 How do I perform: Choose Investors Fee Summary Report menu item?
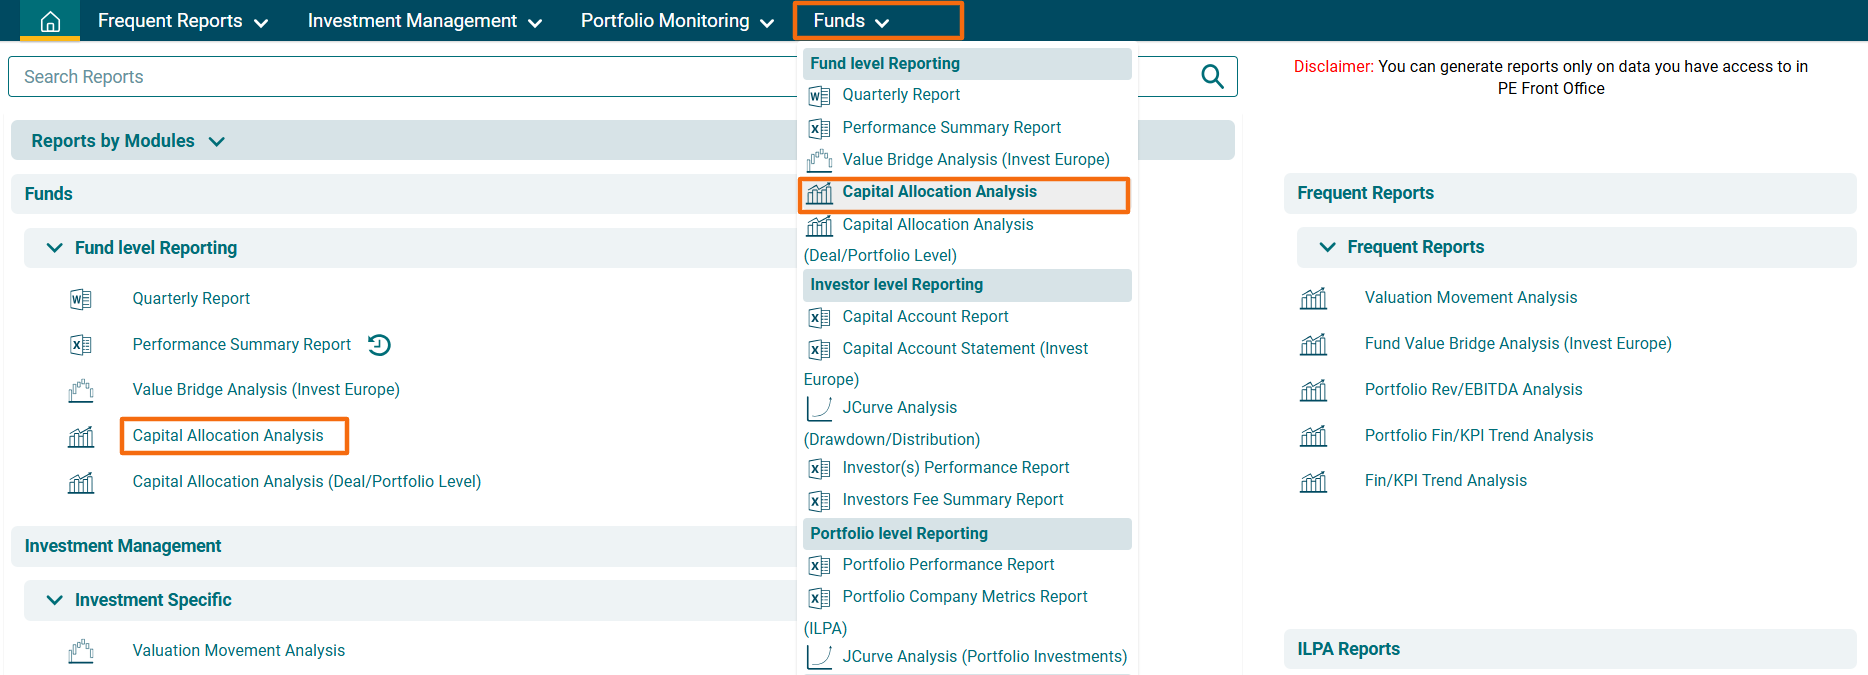(952, 500)
